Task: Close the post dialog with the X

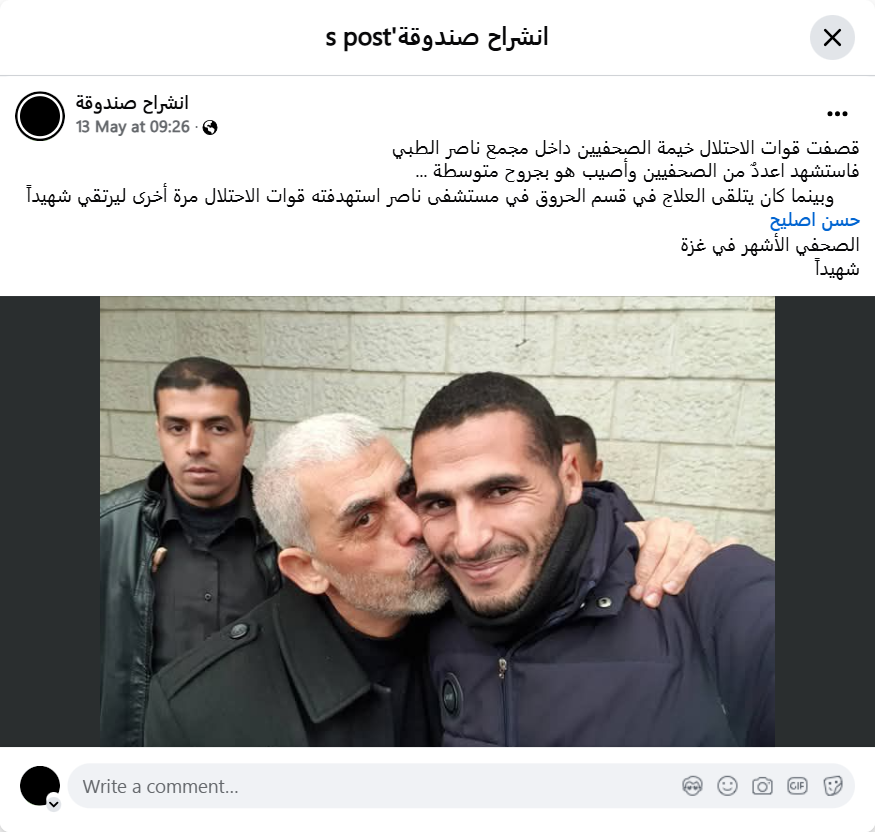Action: [832, 37]
